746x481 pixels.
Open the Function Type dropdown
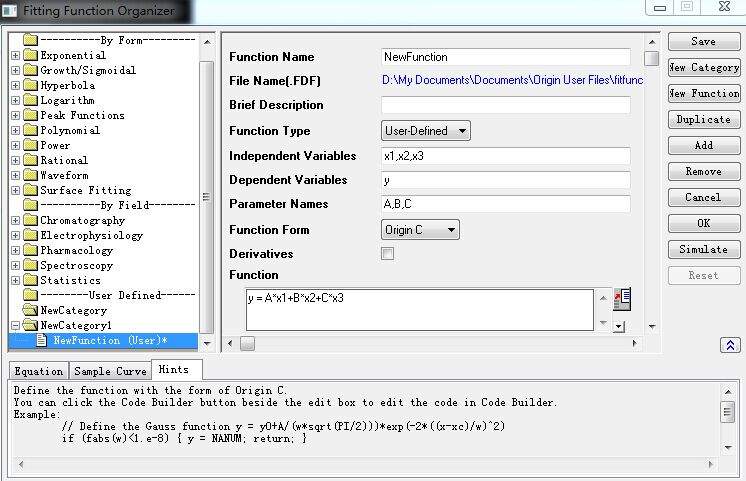pos(426,131)
